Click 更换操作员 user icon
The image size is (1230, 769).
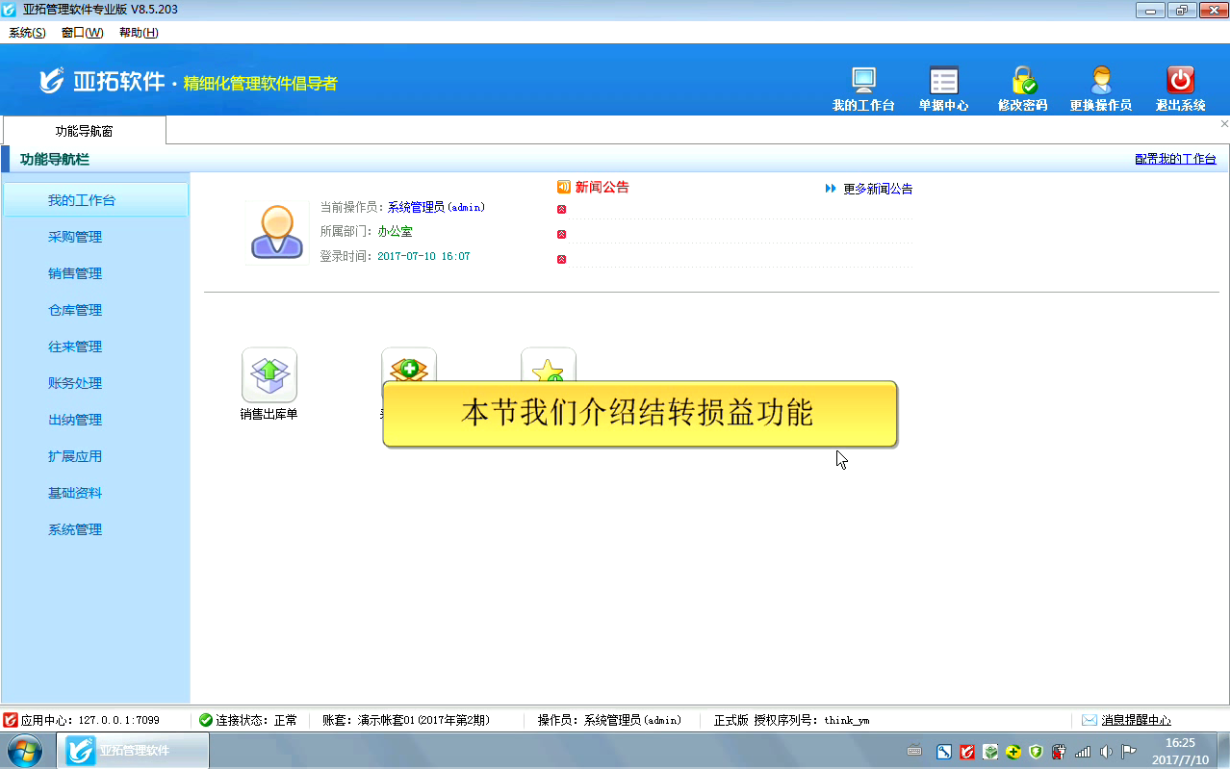click(x=1100, y=82)
